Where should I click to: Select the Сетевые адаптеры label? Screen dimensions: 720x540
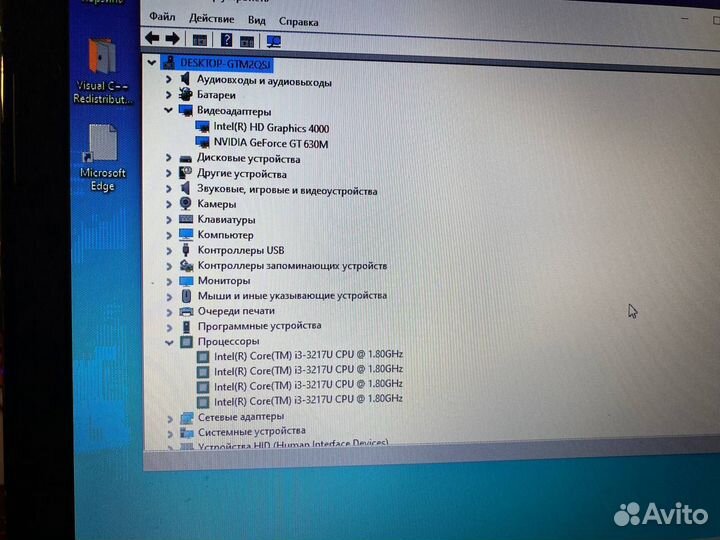(241, 416)
